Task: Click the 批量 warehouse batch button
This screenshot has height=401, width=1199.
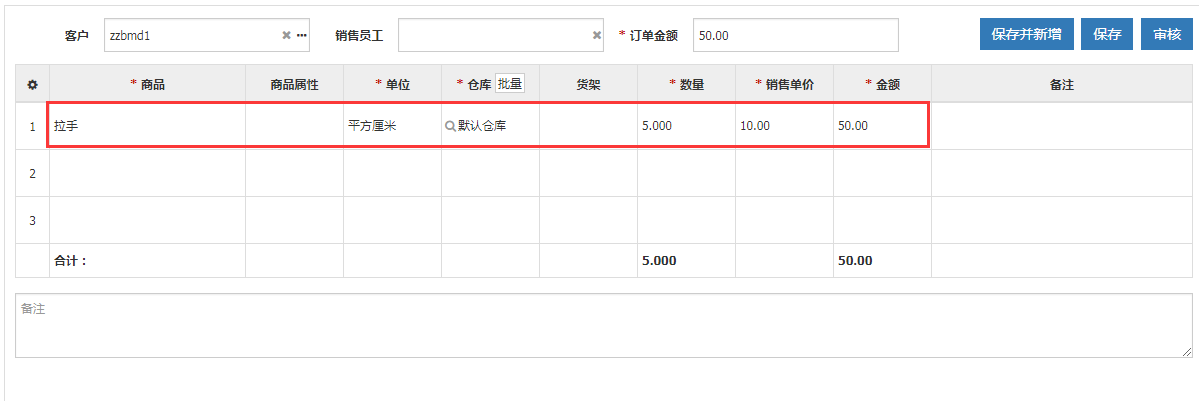Action: click(x=510, y=85)
